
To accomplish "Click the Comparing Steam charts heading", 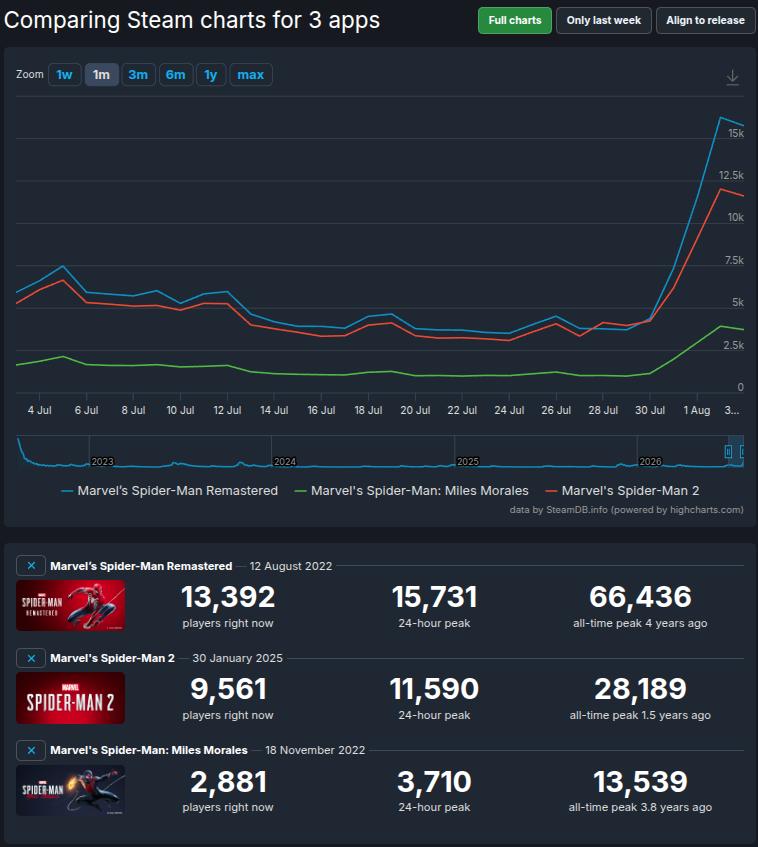I will click(x=192, y=21).
